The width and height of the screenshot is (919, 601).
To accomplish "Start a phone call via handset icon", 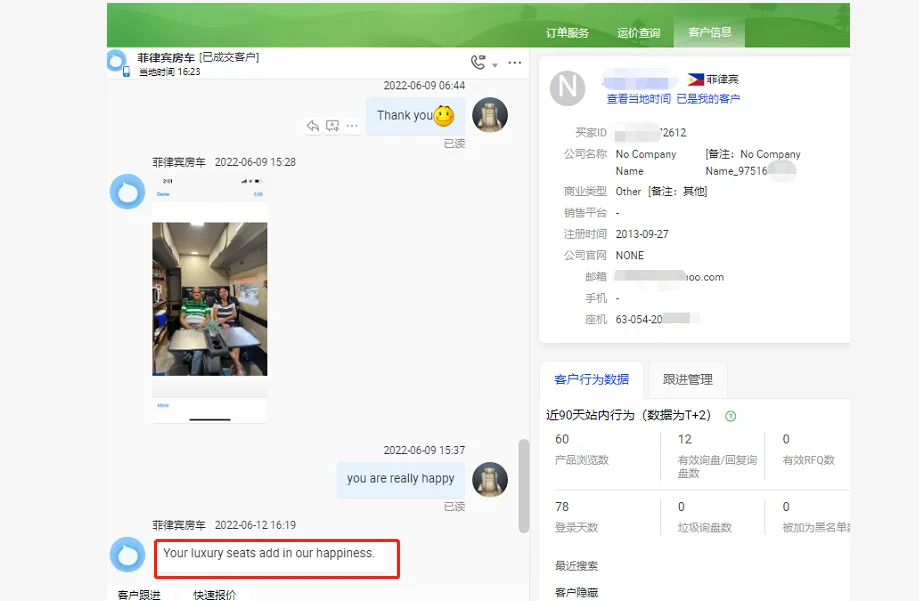I will (x=478, y=62).
